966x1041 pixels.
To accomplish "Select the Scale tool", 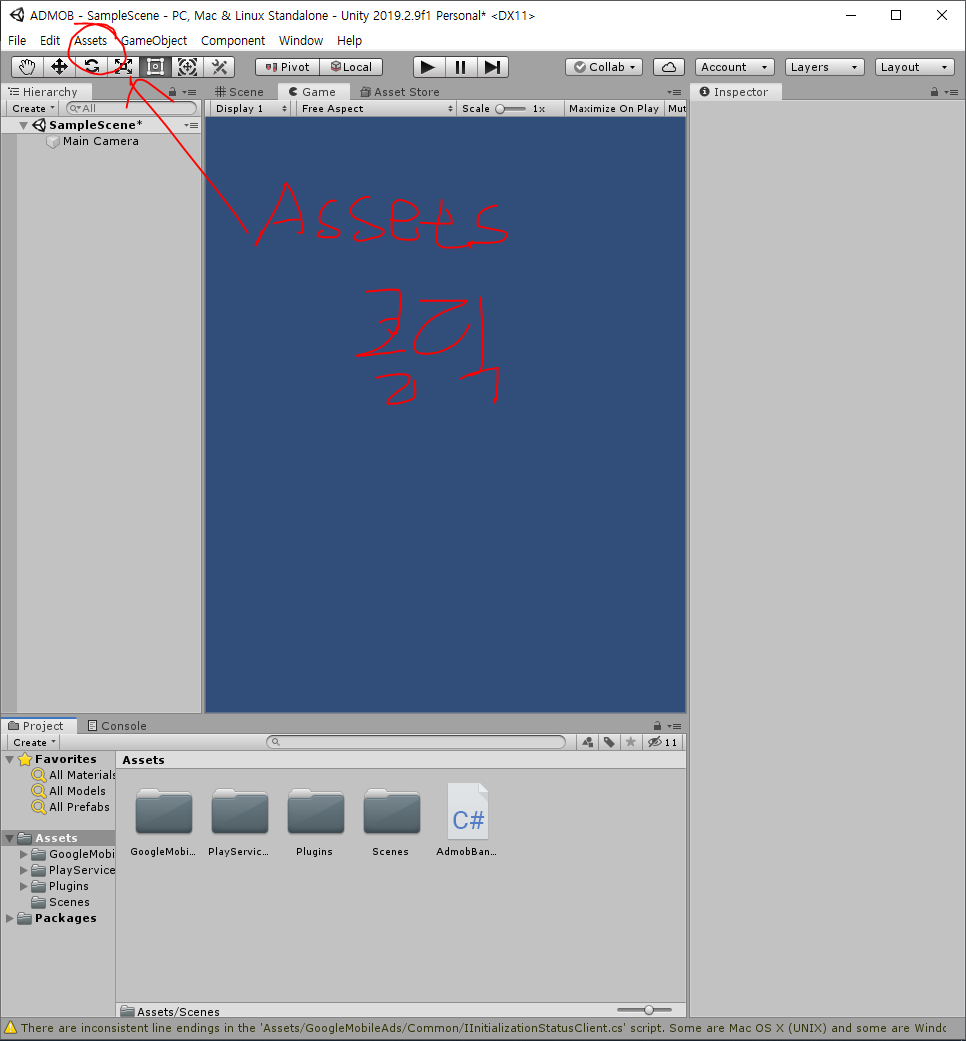I will point(123,67).
